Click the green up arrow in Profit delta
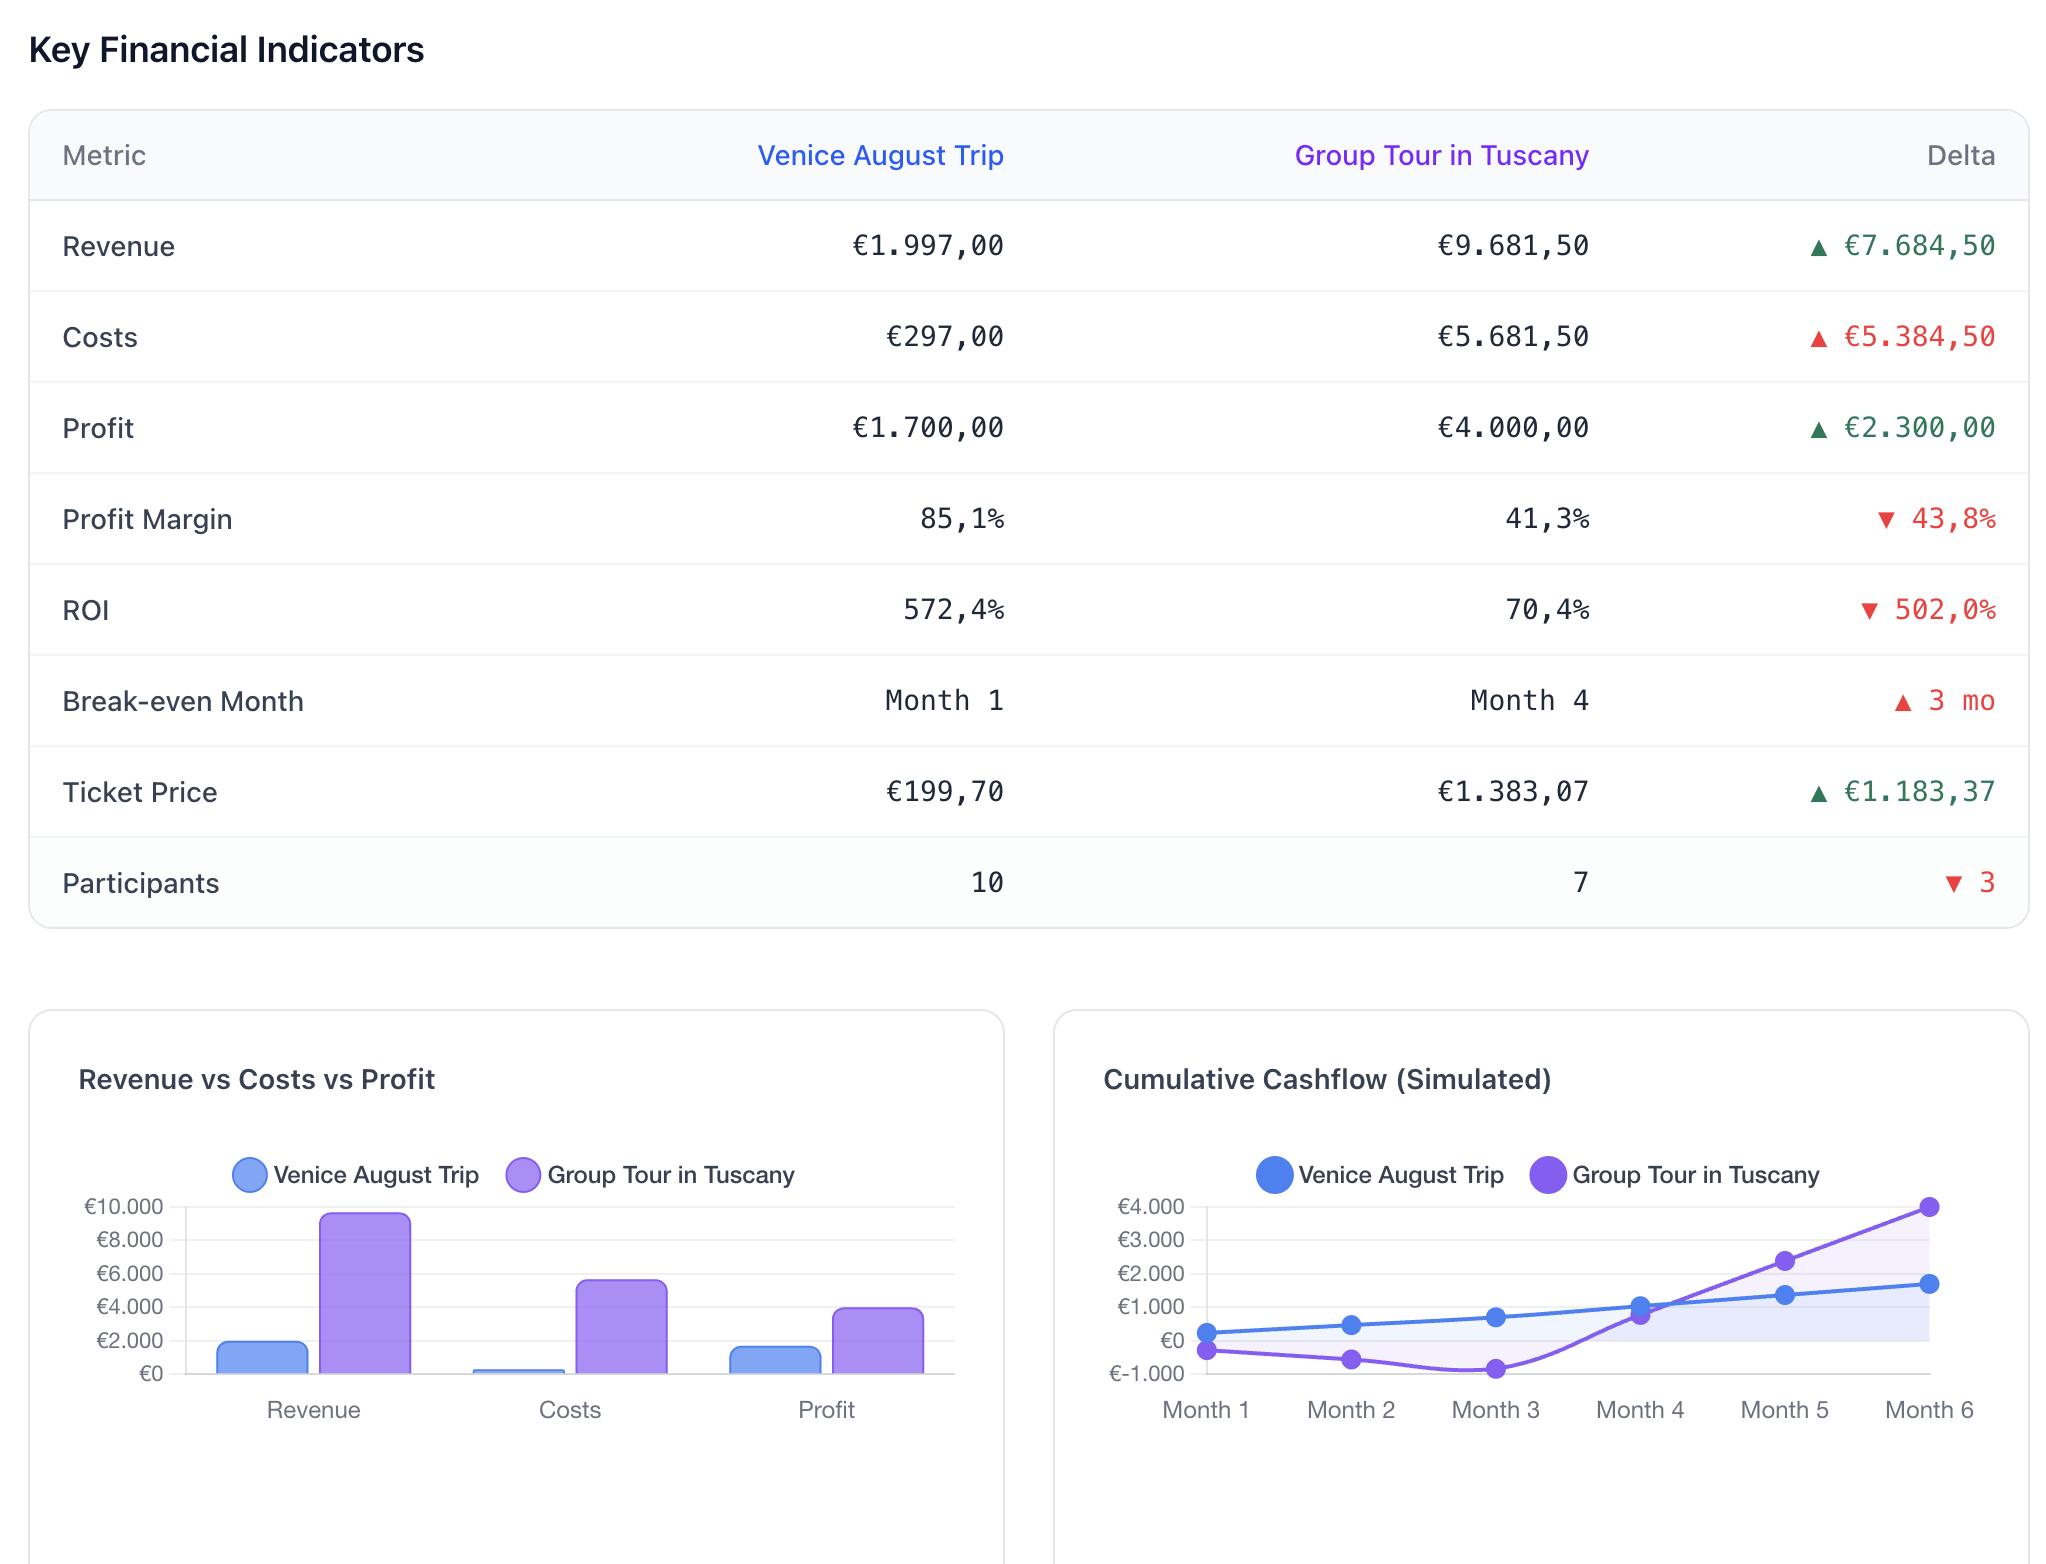Screen dimensions: 2046x1564 coord(1818,429)
